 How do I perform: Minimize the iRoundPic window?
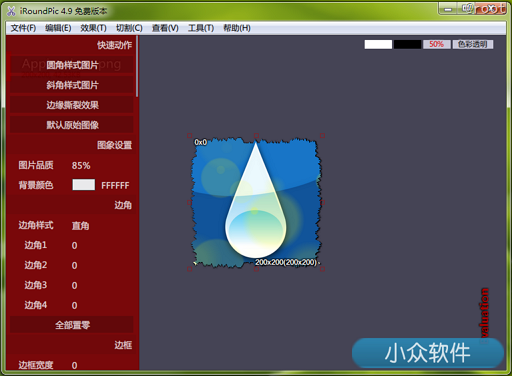[448, 9]
